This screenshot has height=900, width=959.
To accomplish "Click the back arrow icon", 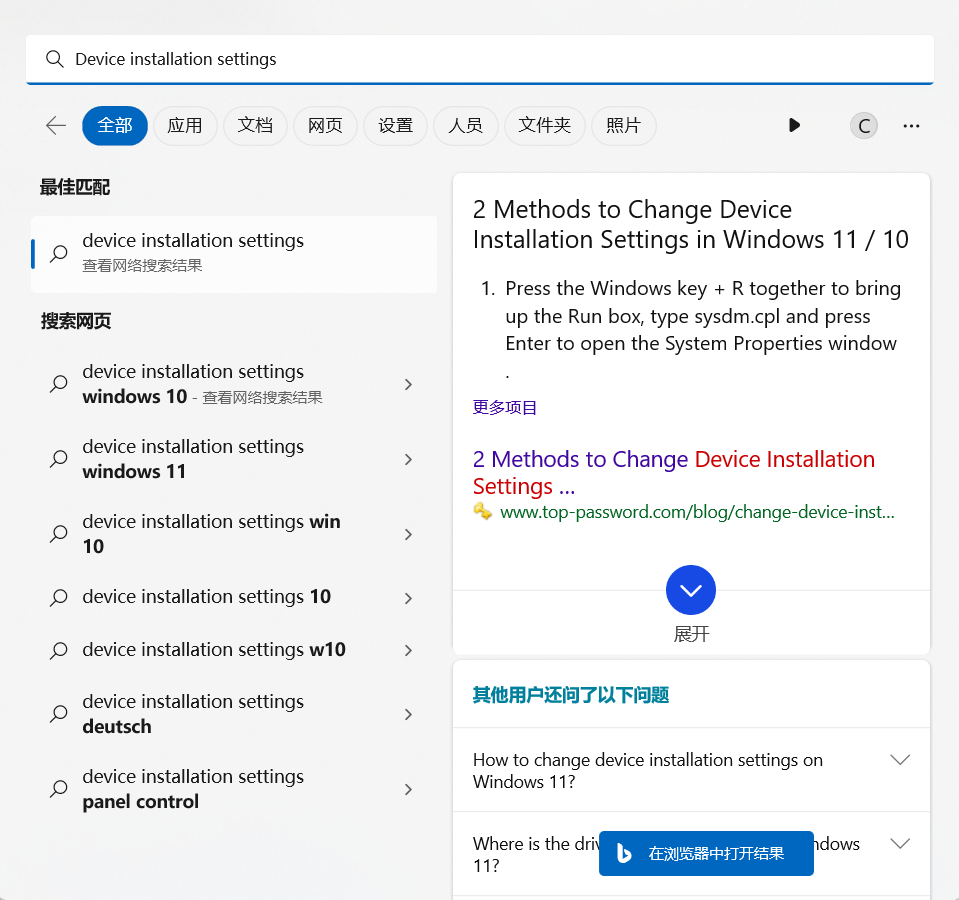I will pyautogui.click(x=56, y=125).
